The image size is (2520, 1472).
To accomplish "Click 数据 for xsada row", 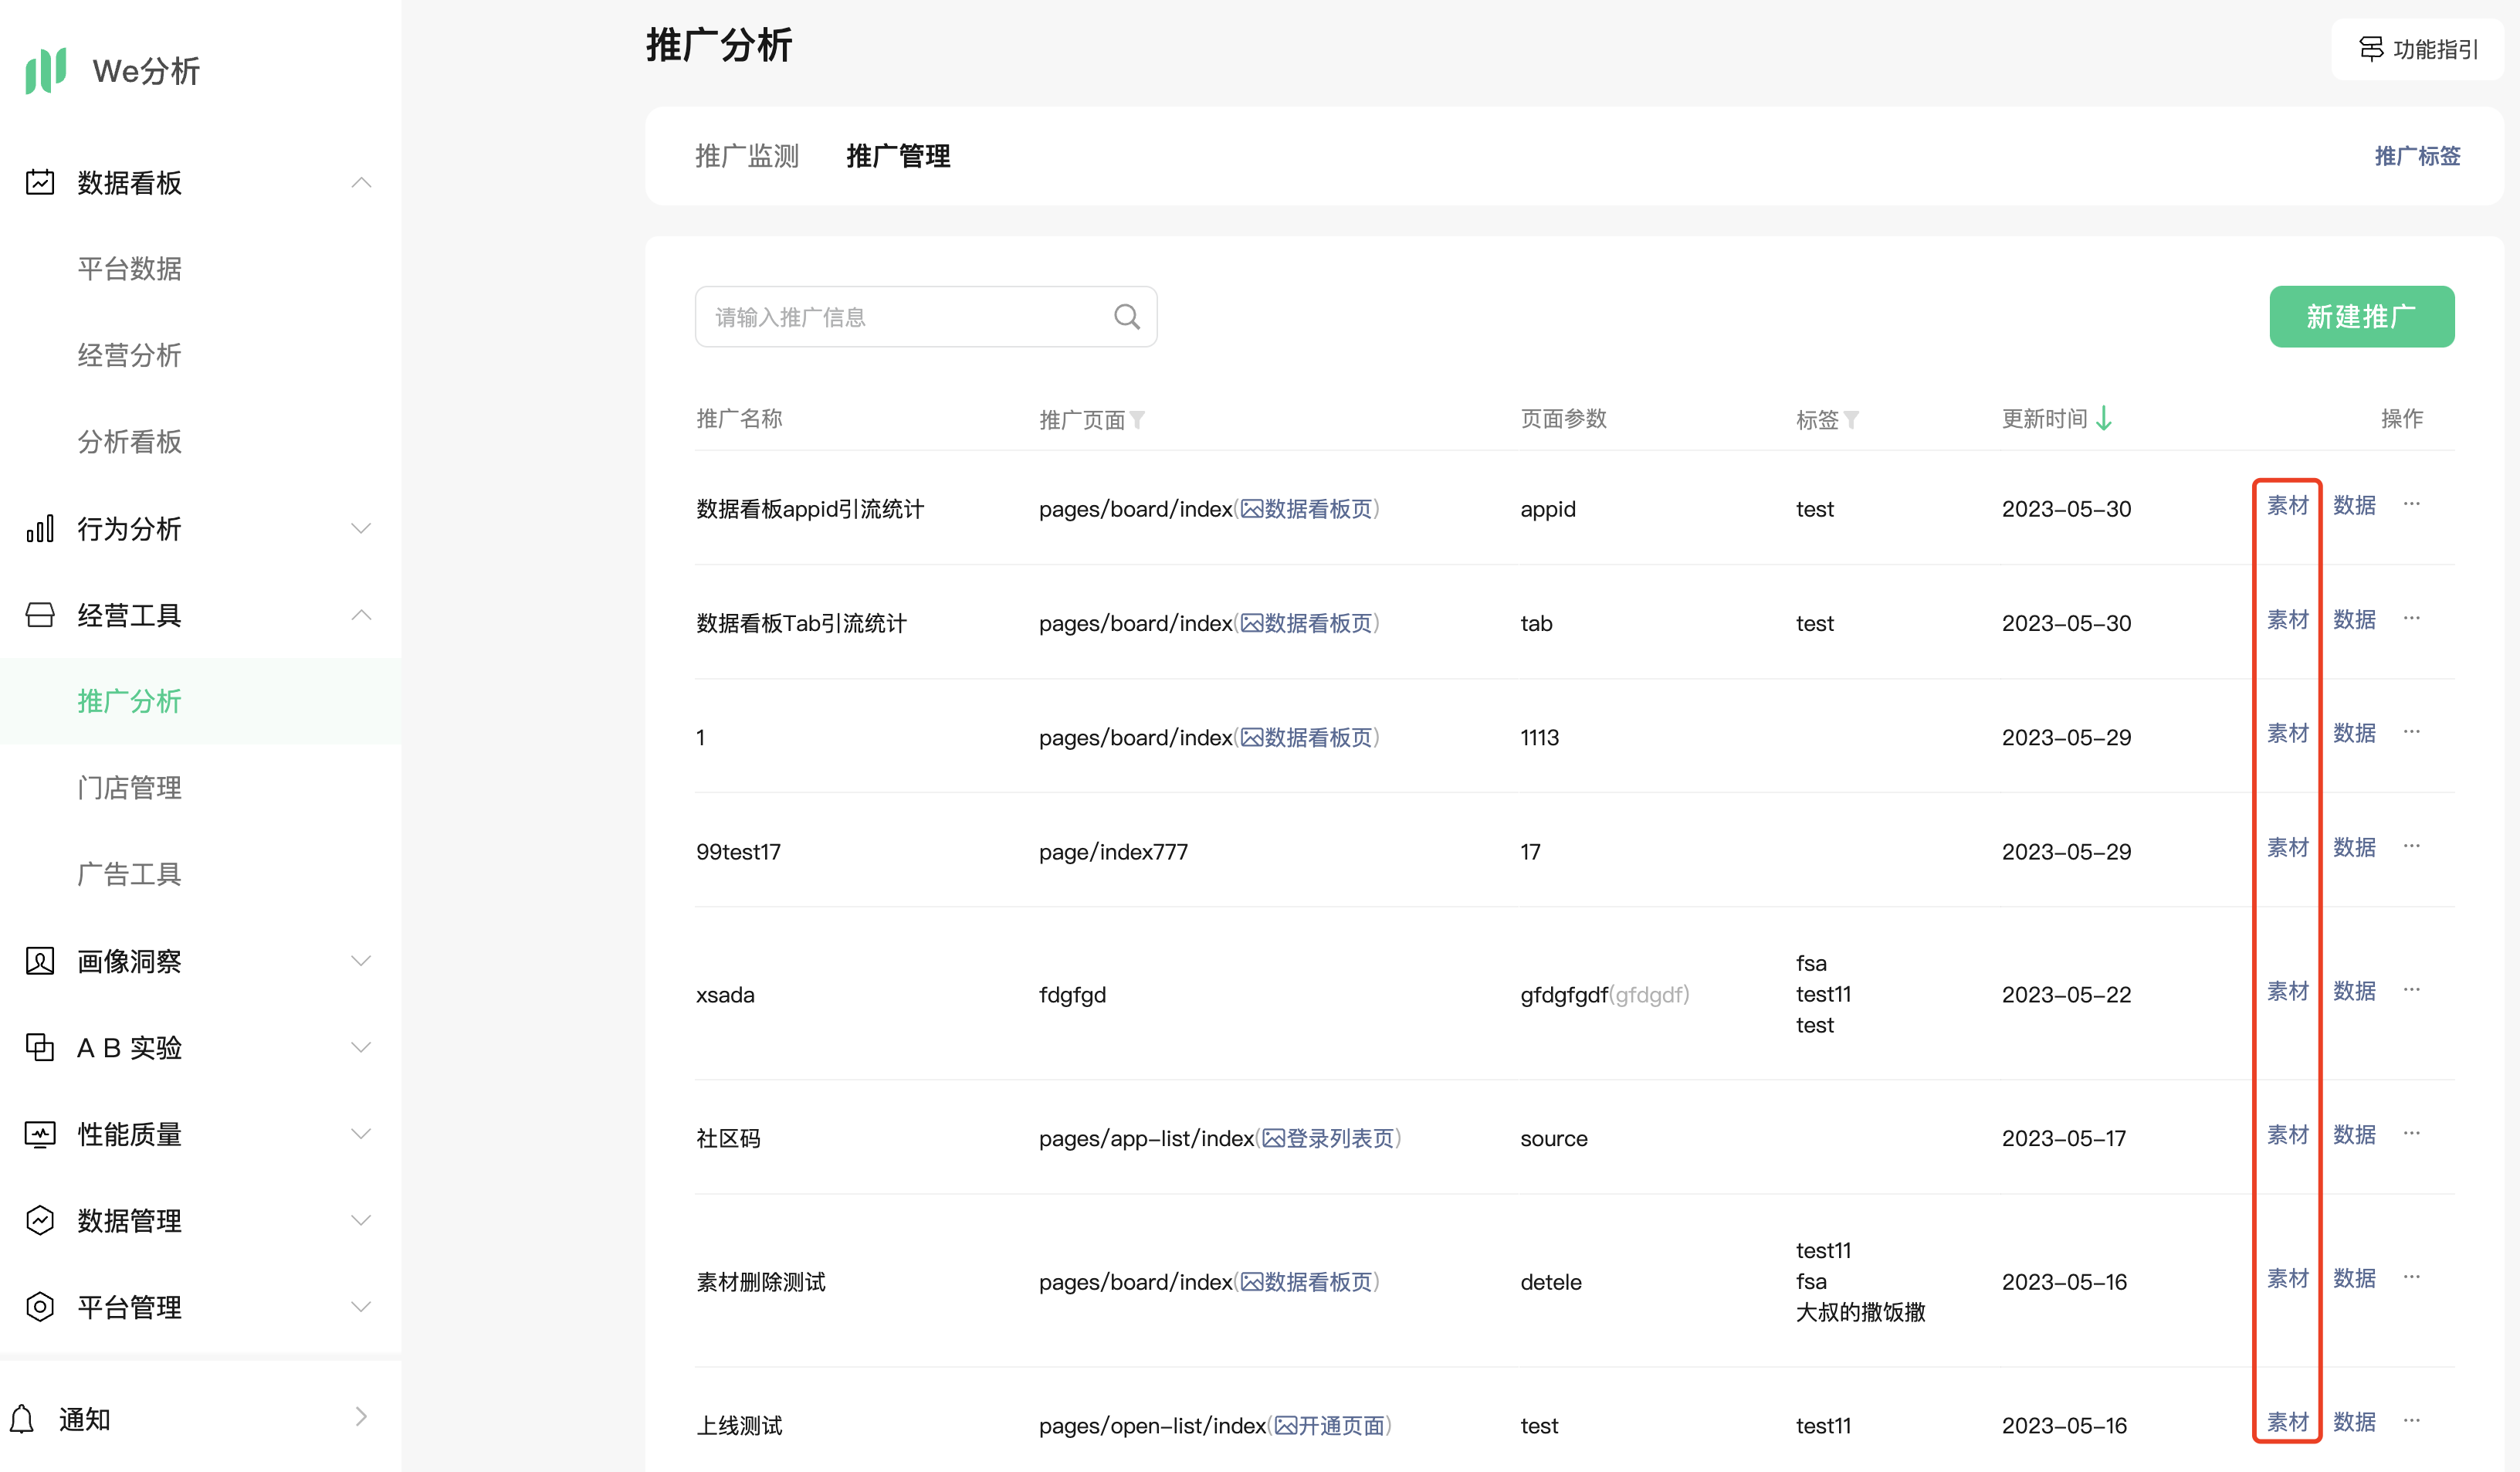I will (x=2355, y=991).
